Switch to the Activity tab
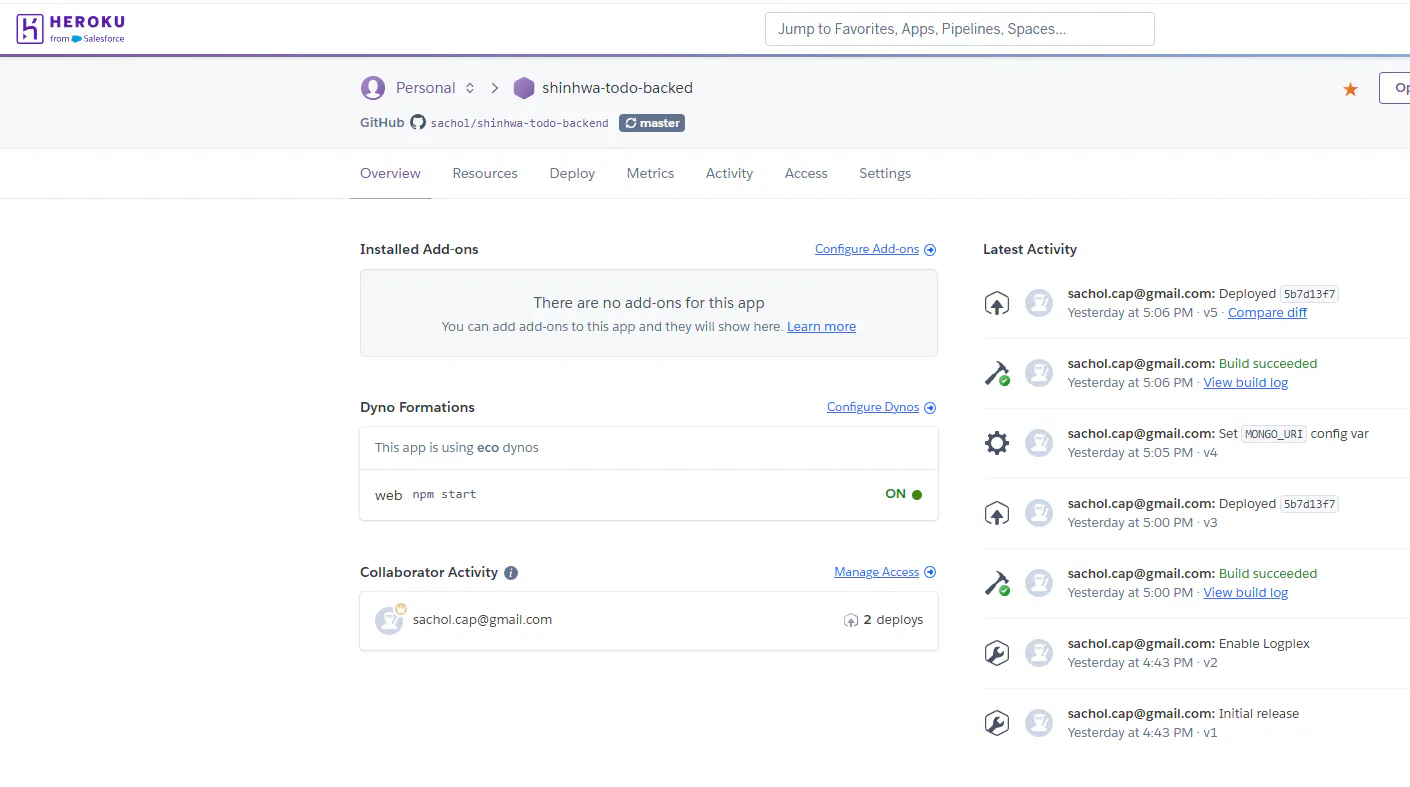The width and height of the screenshot is (1410, 787). click(x=729, y=173)
